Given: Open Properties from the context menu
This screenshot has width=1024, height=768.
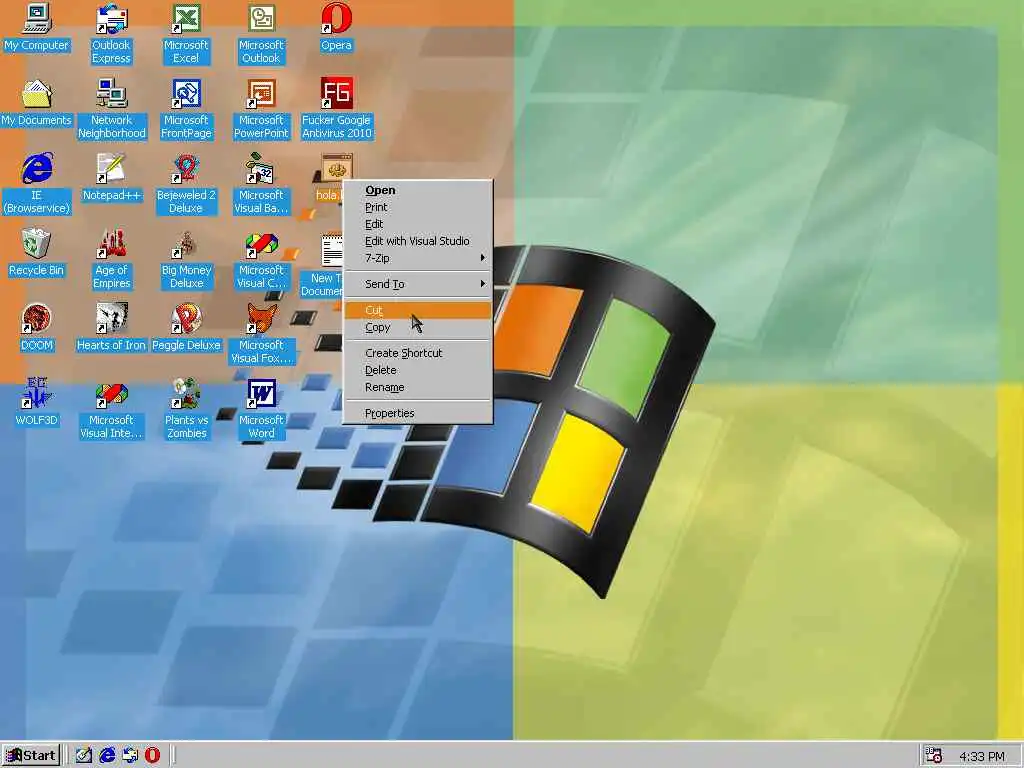Looking at the screenshot, I should coord(418,413).
